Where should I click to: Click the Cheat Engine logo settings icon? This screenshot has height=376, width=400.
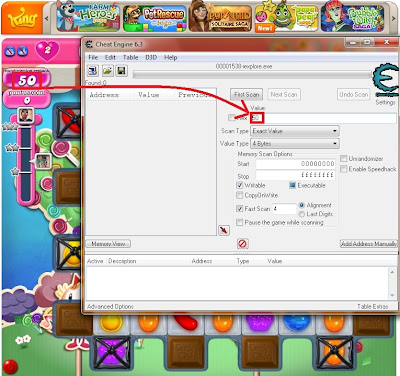pos(386,80)
